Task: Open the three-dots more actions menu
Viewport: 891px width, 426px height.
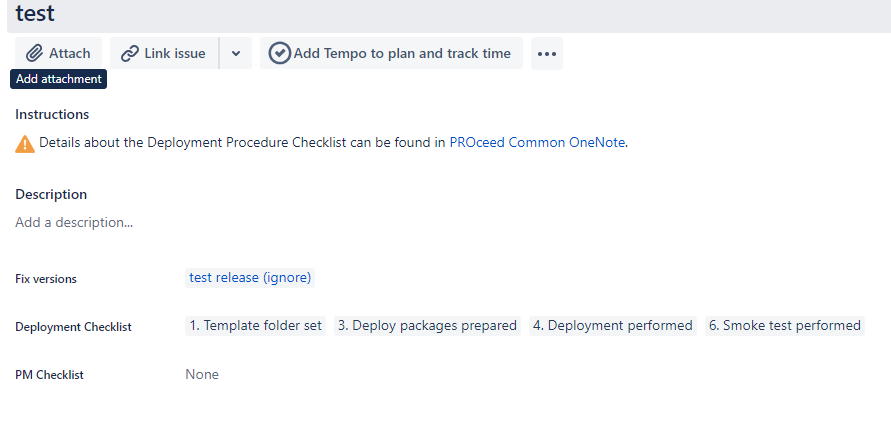Action: (x=547, y=54)
